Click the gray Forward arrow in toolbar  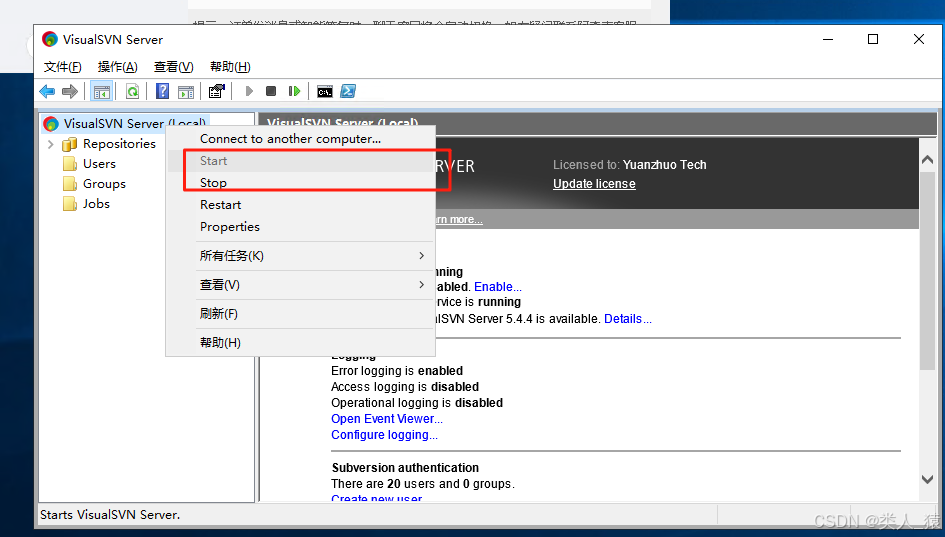(x=70, y=92)
